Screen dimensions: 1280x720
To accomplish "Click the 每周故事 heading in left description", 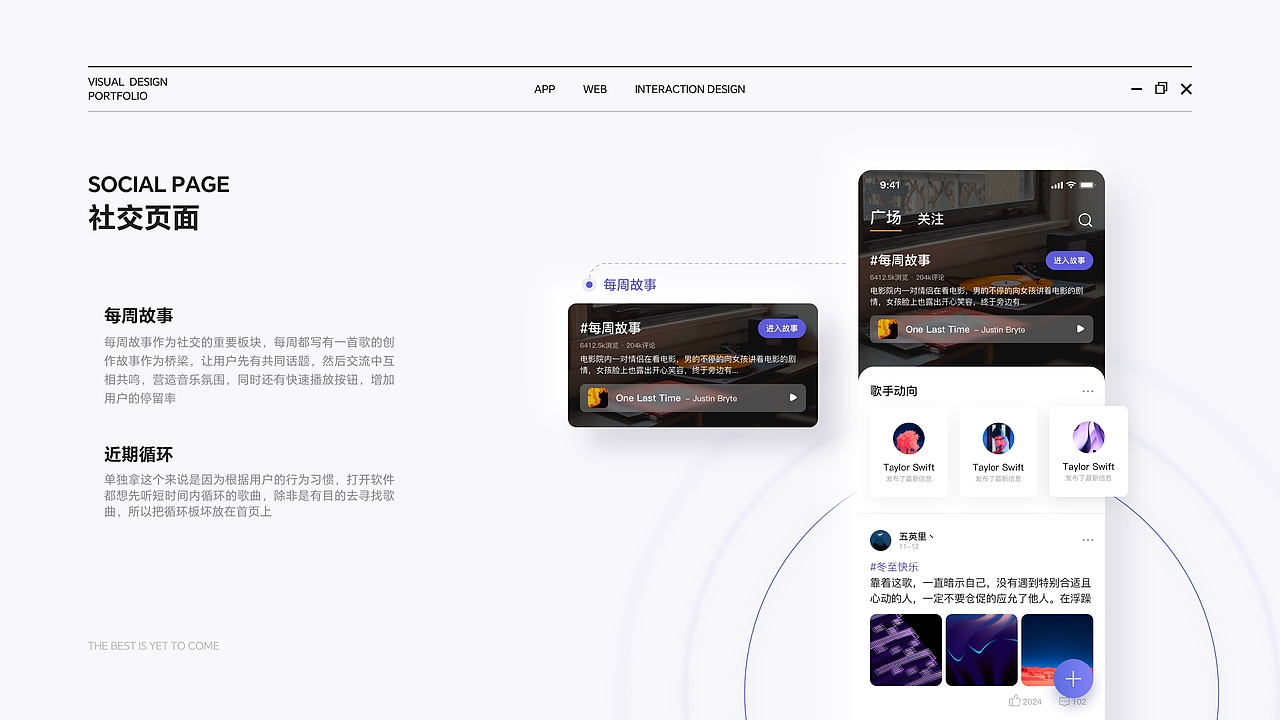I will (x=139, y=316).
